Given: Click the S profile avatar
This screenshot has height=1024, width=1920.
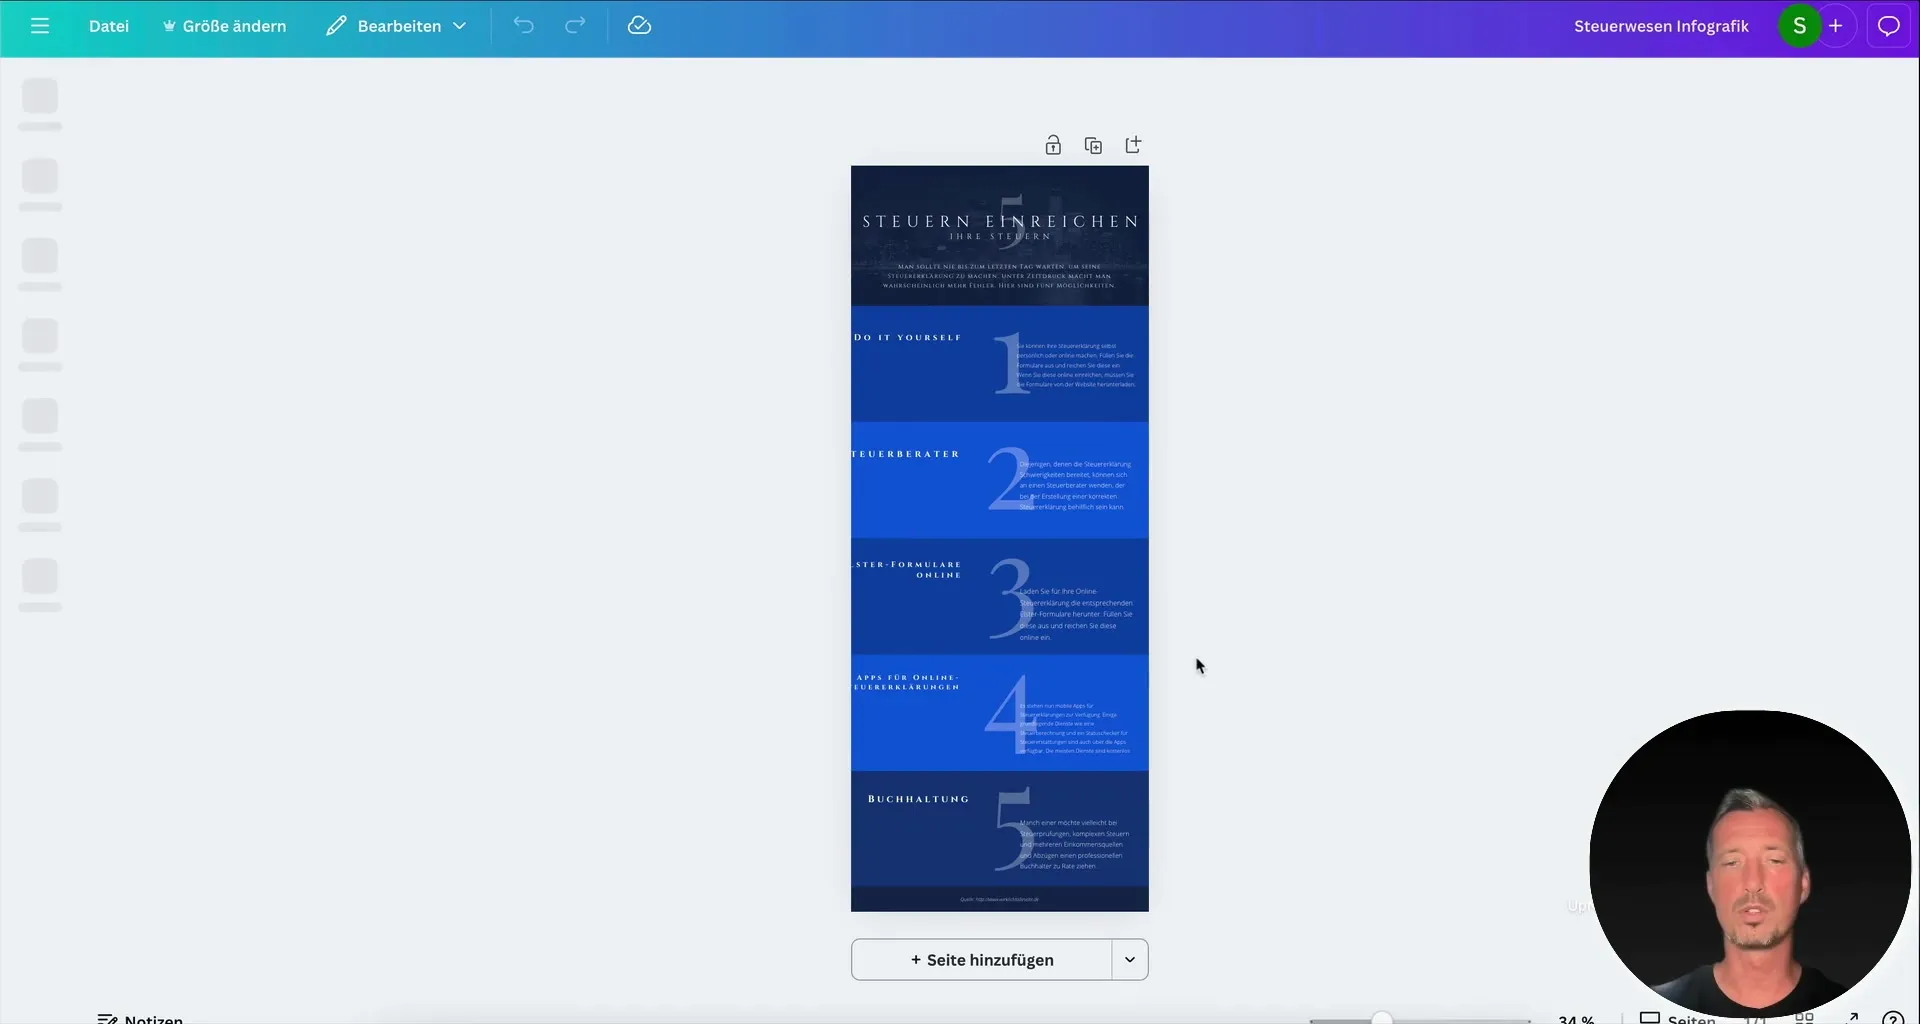Looking at the screenshot, I should point(1799,25).
